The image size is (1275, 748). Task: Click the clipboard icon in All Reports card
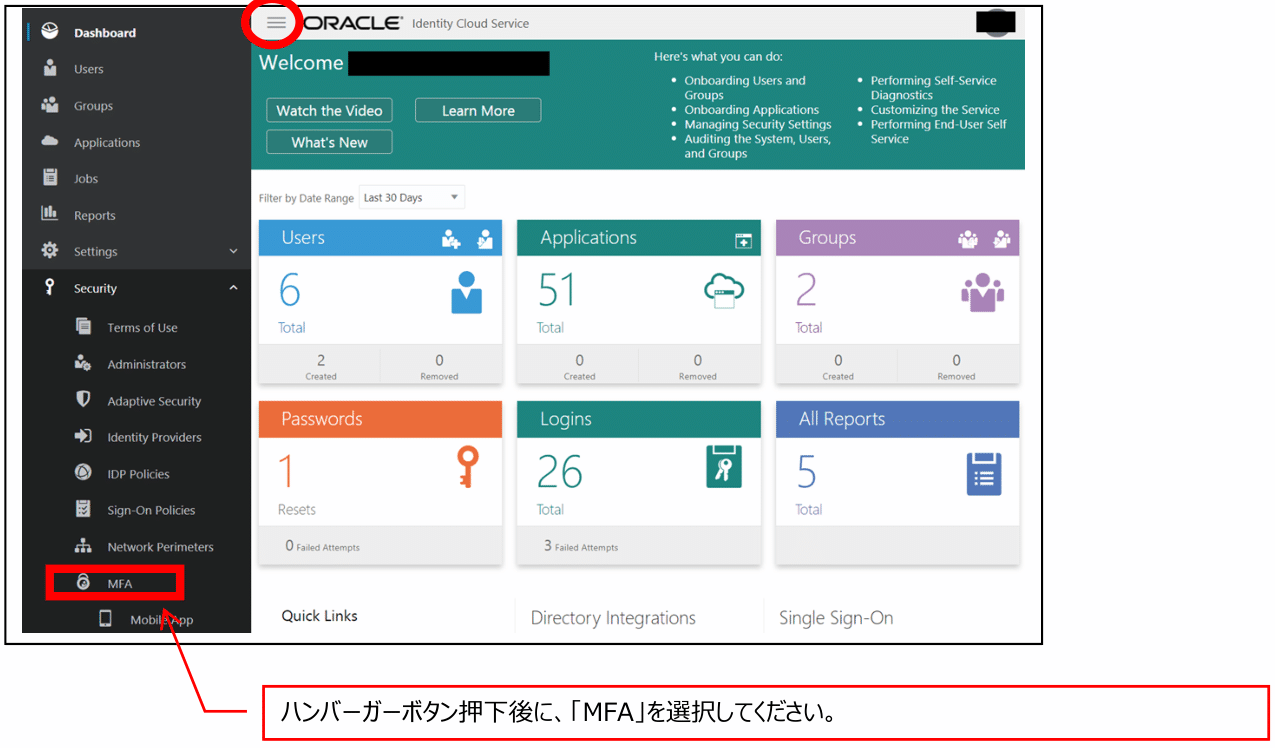984,474
